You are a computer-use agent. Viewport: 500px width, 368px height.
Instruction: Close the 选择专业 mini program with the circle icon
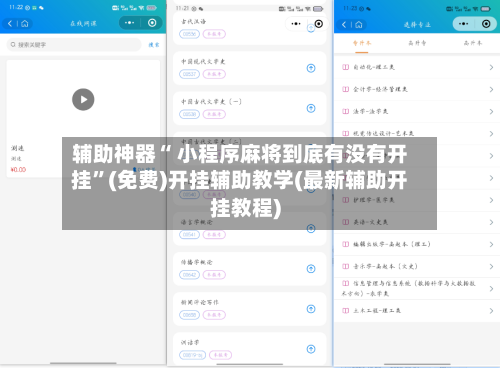[x=486, y=24]
